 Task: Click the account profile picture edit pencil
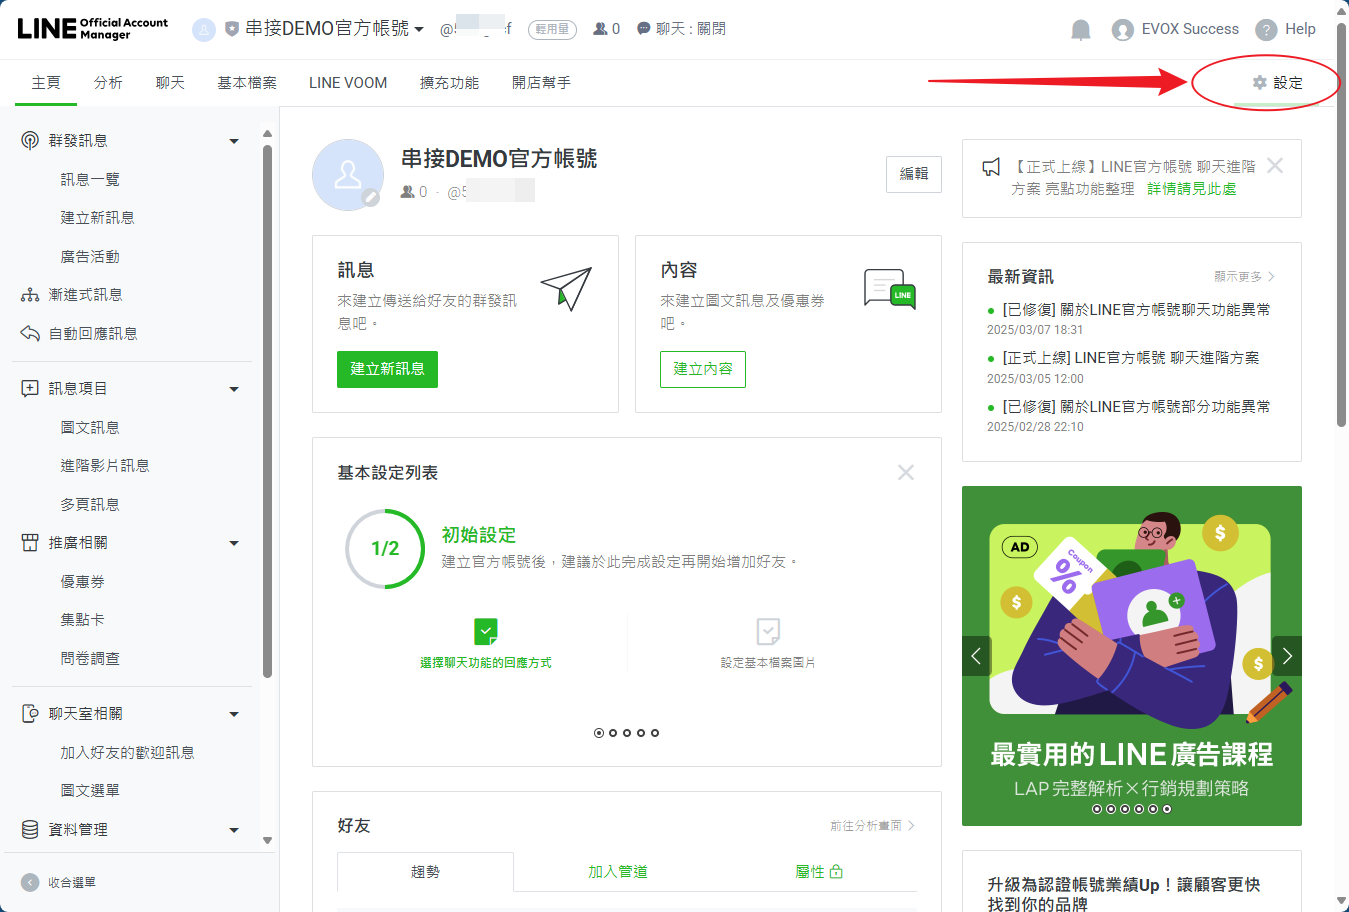tap(371, 198)
